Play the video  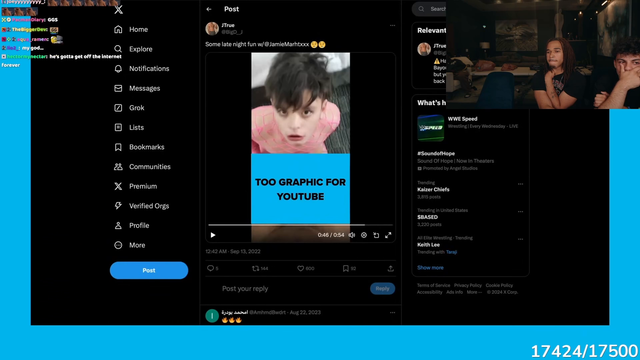point(213,235)
